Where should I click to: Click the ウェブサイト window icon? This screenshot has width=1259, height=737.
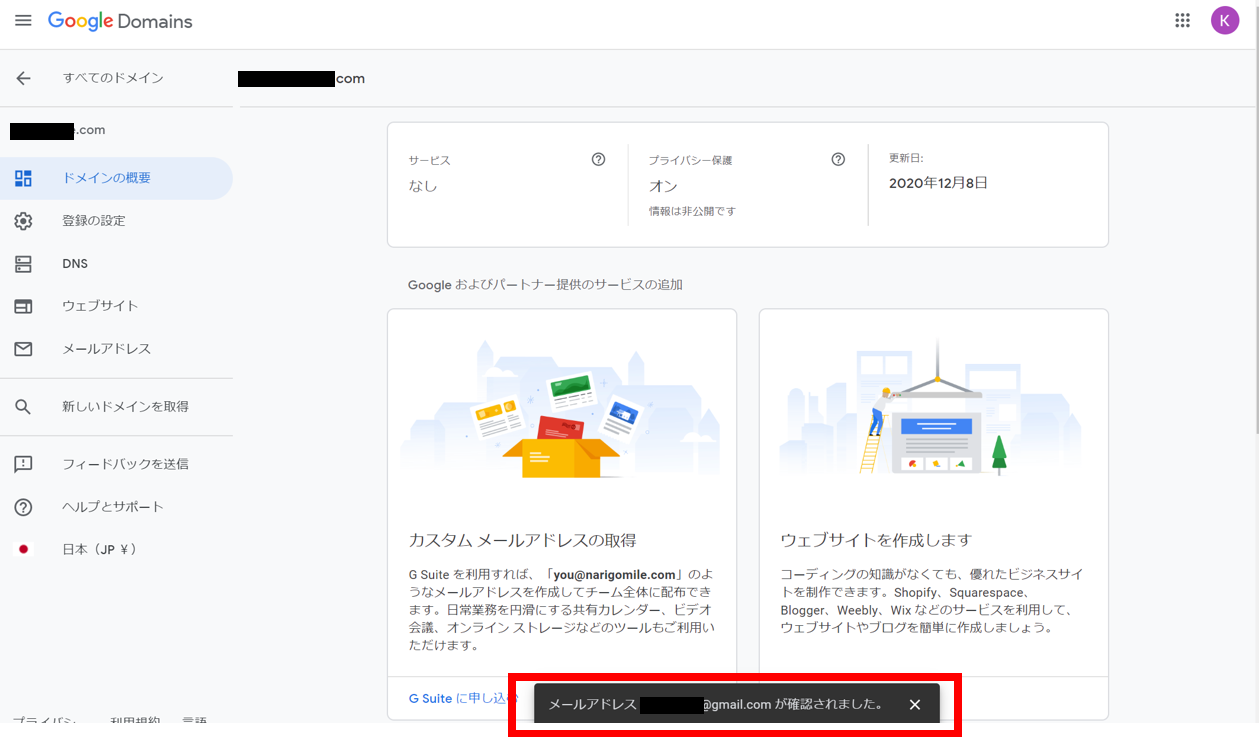(x=23, y=306)
